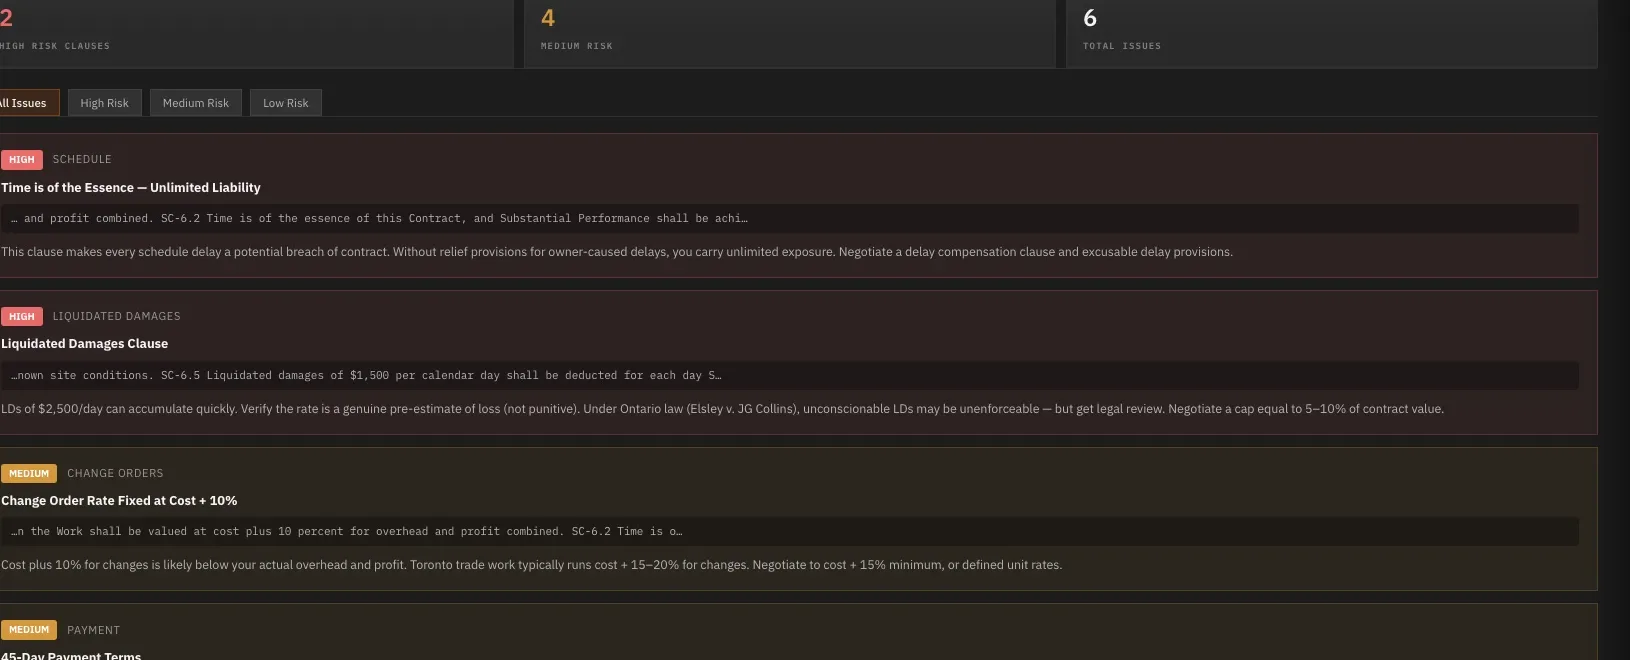Screen dimensions: 1630x660
Task: Click the CHANGE ORDERS category label
Action: (115, 473)
